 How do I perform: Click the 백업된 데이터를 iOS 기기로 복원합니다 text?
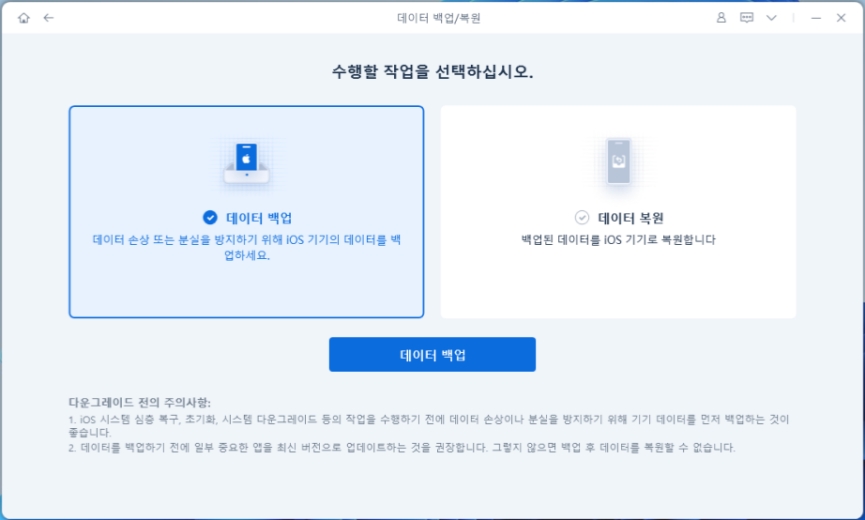[x=618, y=240]
